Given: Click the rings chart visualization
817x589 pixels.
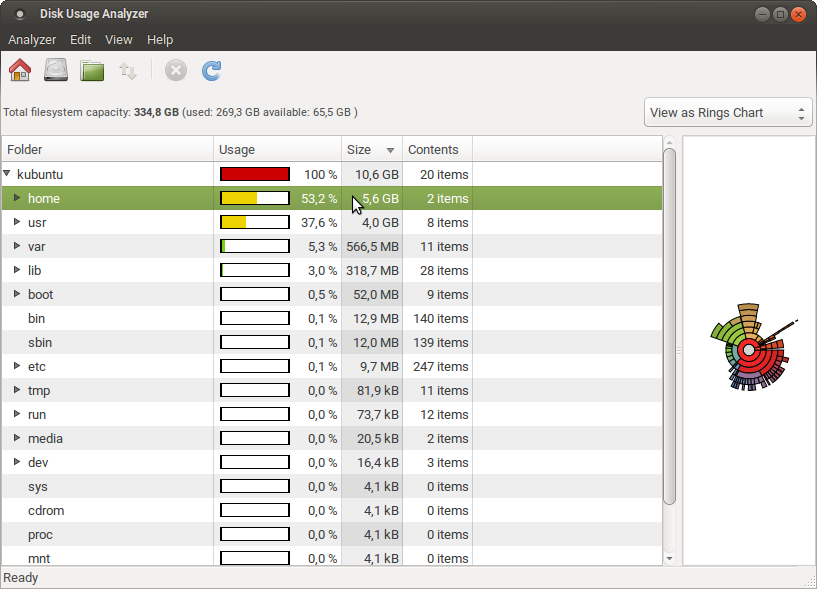Looking at the screenshot, I should [x=747, y=350].
